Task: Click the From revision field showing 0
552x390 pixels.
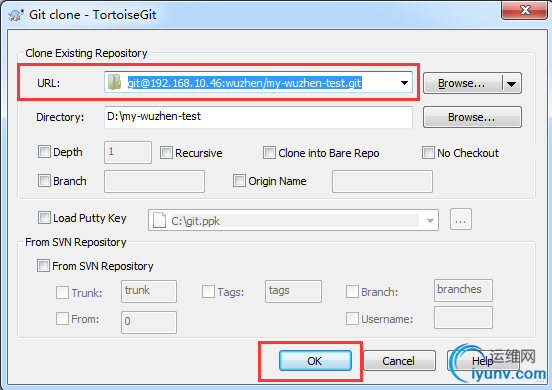Action: [x=149, y=322]
